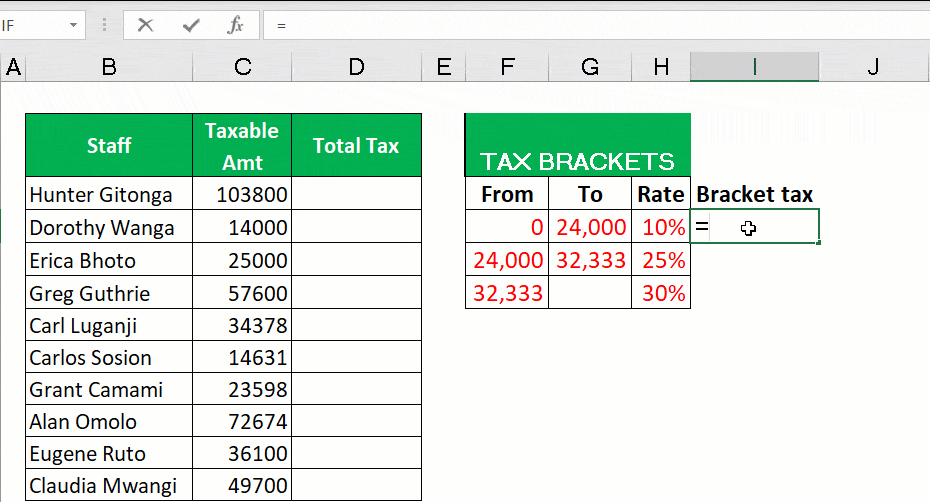930x502 pixels.
Task: Click the taxable amount 103800 cell
Action: tap(242, 193)
